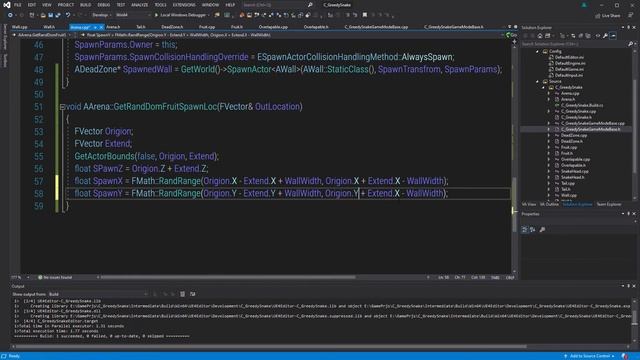
Task: Click the Solution Explorer Properties wrench icon
Action: [605, 36]
